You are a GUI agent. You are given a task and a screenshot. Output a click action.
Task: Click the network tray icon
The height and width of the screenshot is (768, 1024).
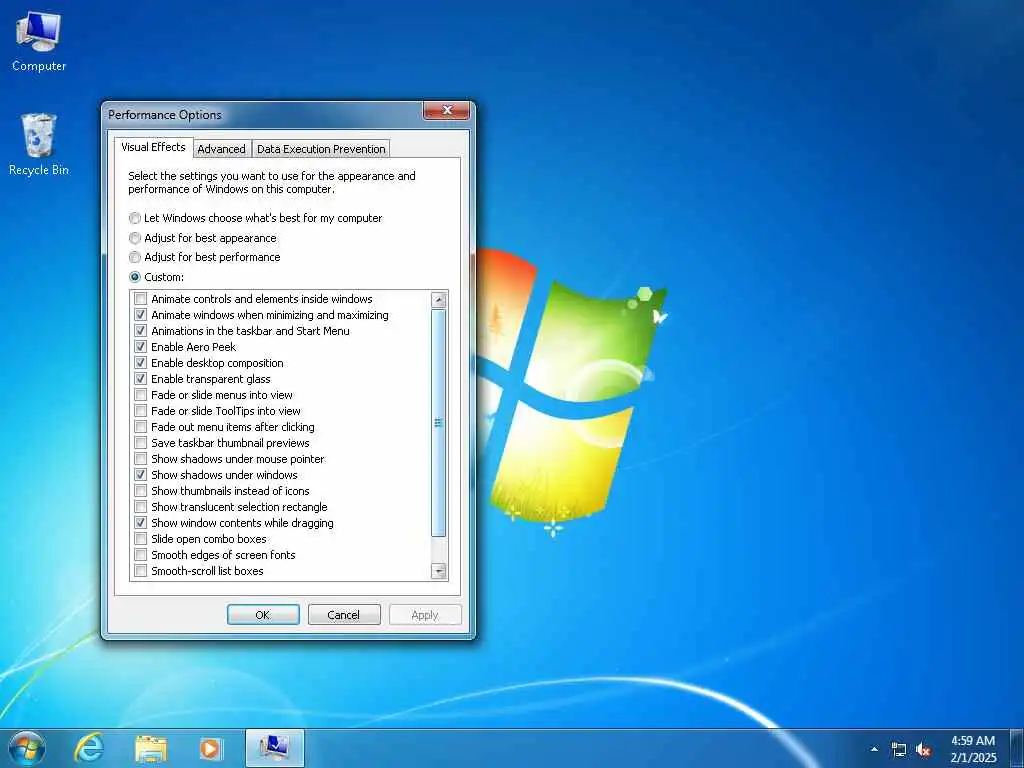899,750
